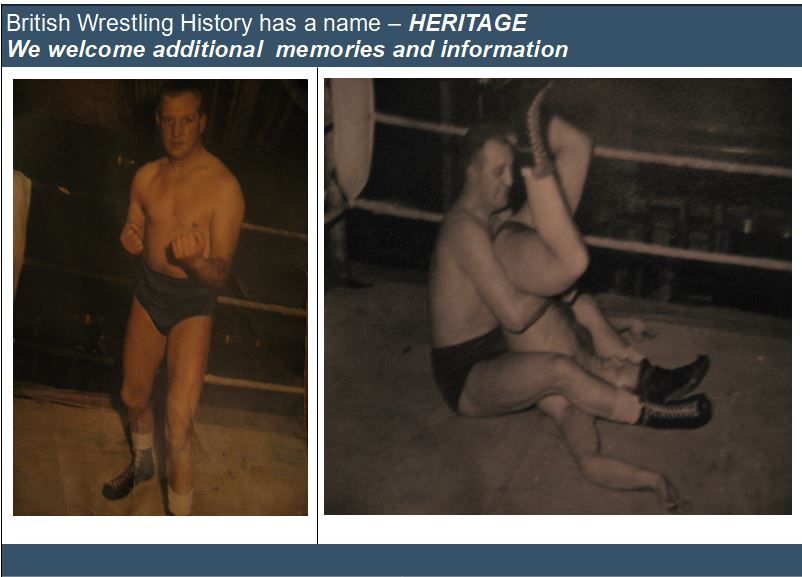This screenshot has height=577, width=802.
Task: Click the vertical divider between the photos
Action: (x=317, y=305)
